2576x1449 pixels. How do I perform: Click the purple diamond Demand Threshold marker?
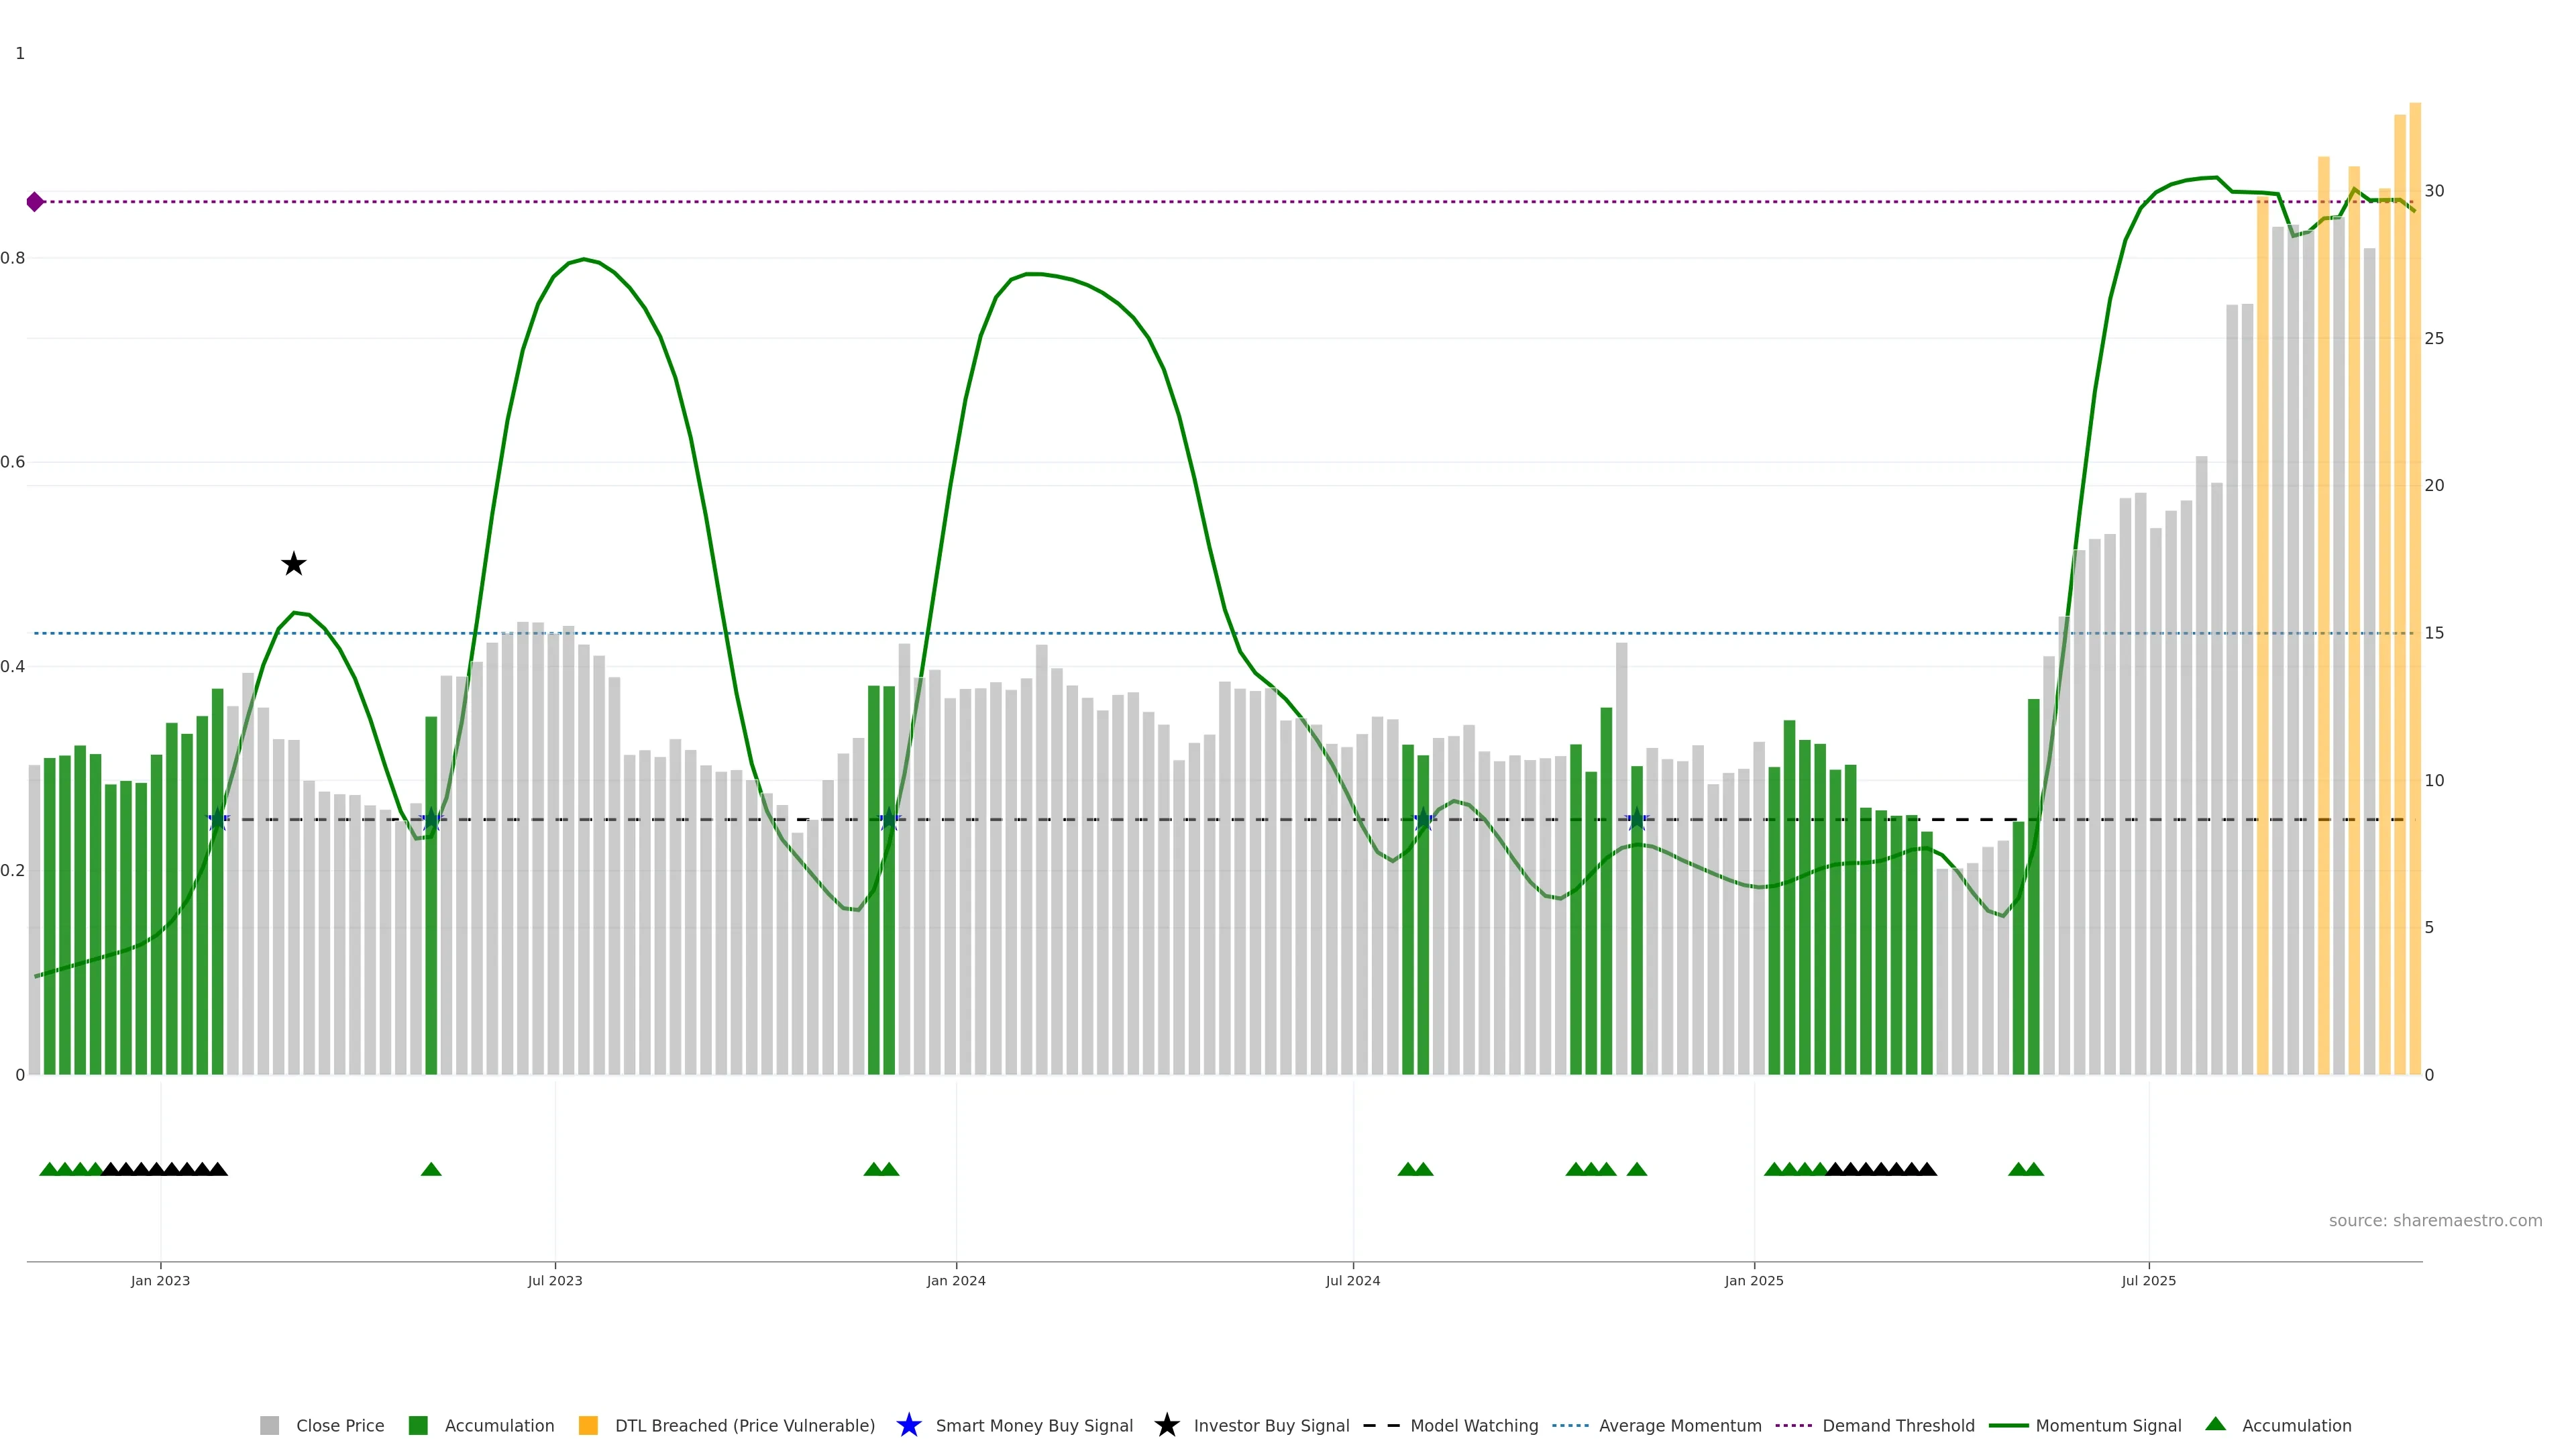[x=35, y=202]
